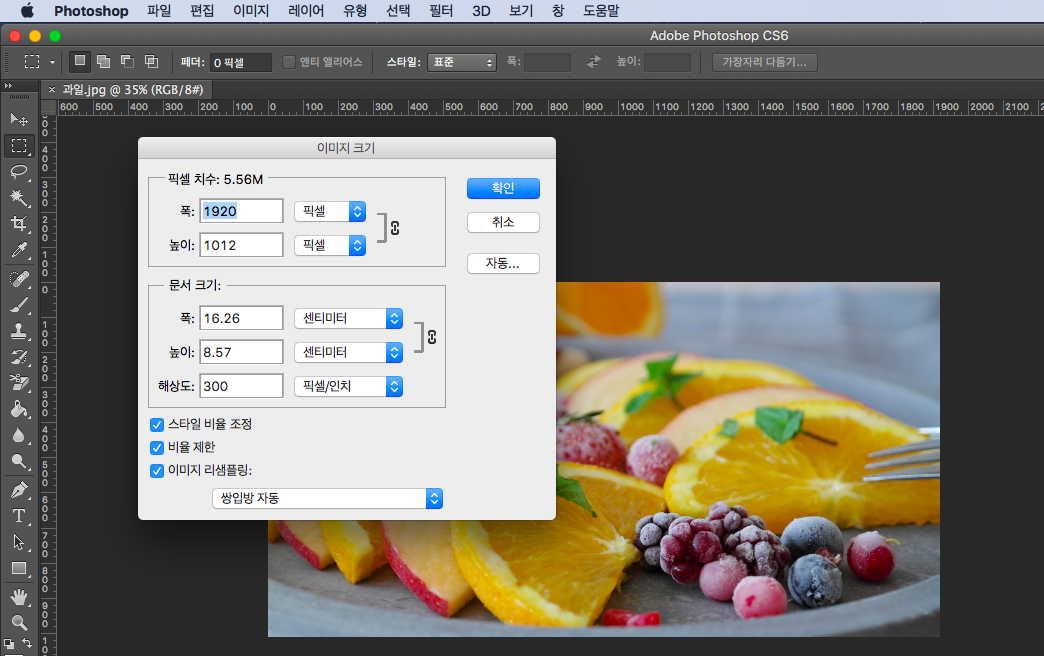Toggle pixel dimensions chain link icon

395,228
